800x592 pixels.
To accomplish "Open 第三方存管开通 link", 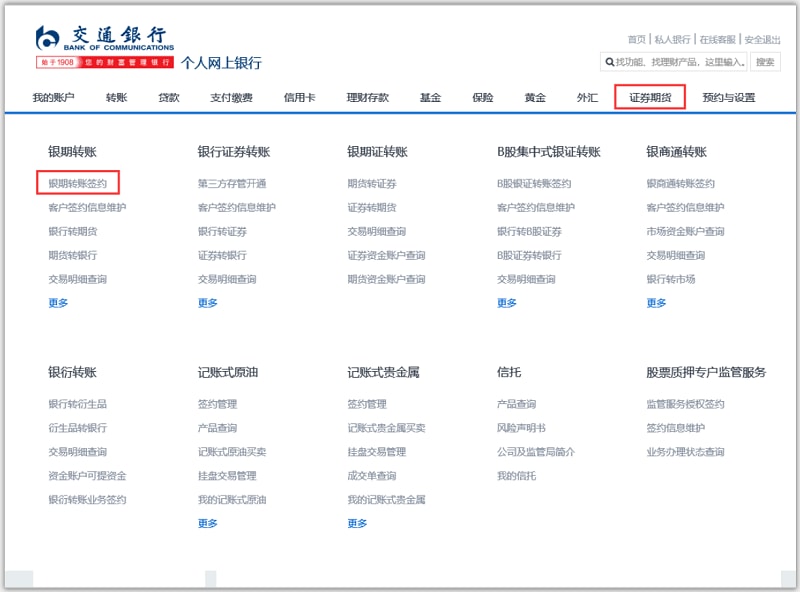I will pyautogui.click(x=232, y=184).
